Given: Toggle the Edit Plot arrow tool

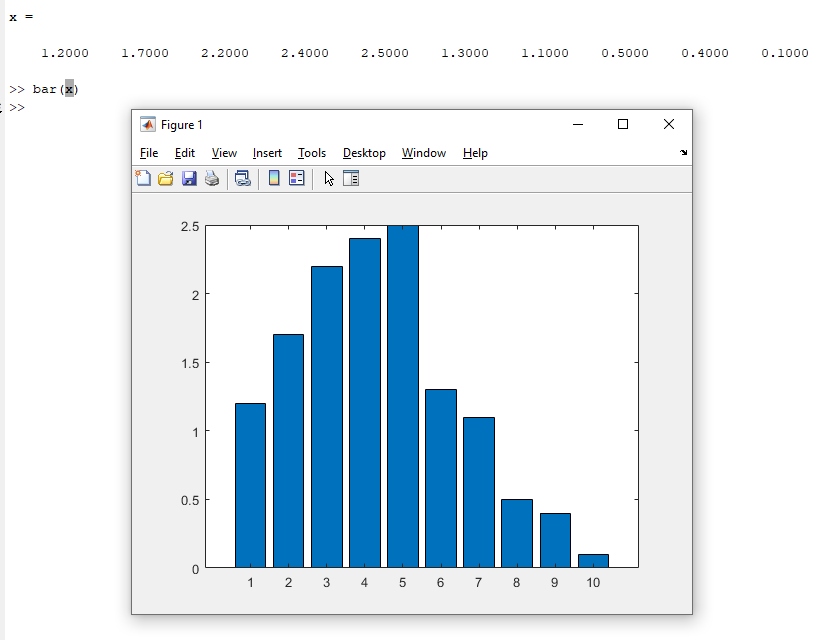Looking at the screenshot, I should pyautogui.click(x=329, y=178).
